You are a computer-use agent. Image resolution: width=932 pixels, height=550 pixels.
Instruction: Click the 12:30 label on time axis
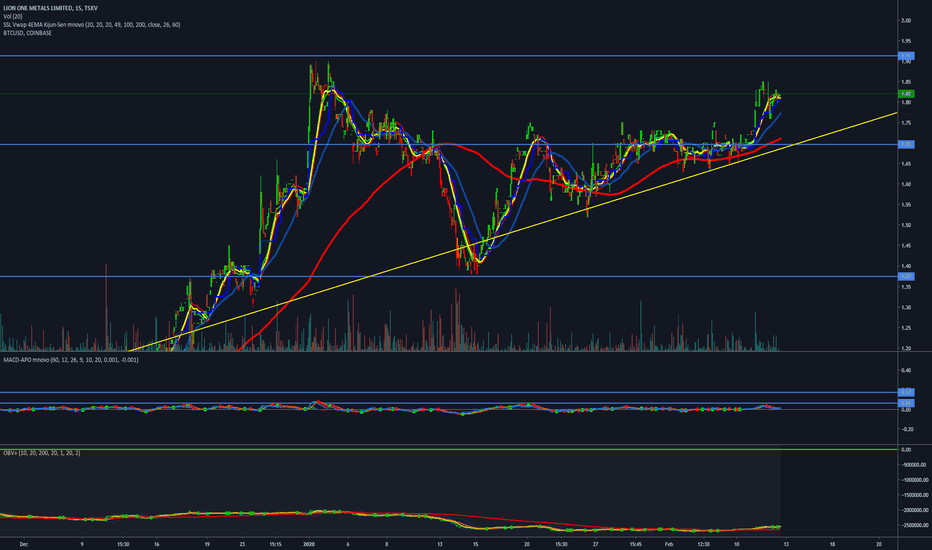tap(703, 544)
